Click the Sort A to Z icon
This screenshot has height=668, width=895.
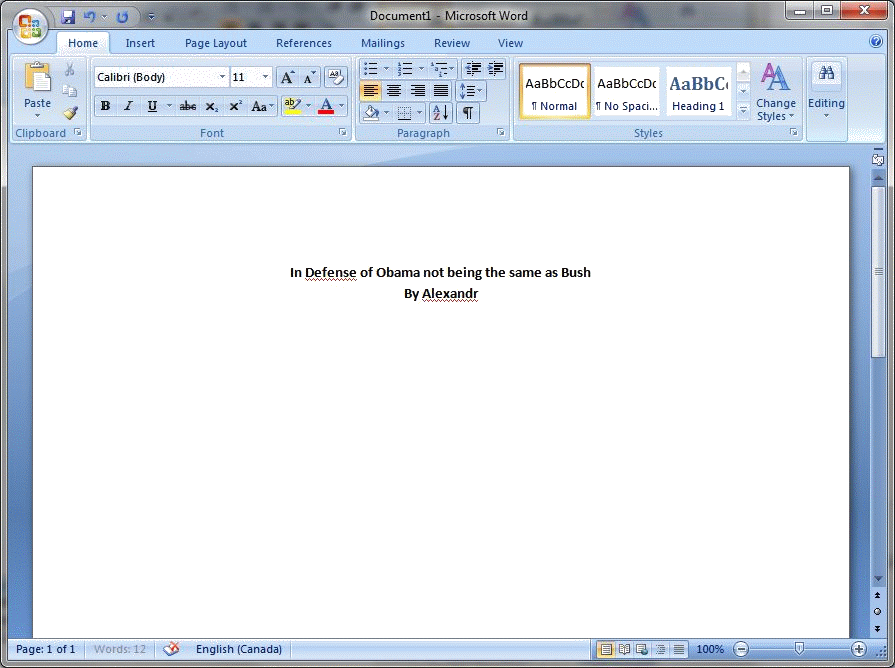pos(440,112)
